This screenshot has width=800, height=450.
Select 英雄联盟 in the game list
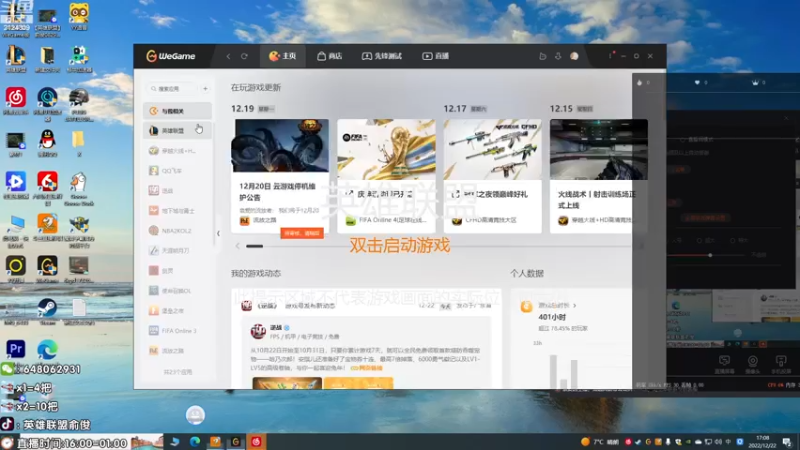[178, 131]
